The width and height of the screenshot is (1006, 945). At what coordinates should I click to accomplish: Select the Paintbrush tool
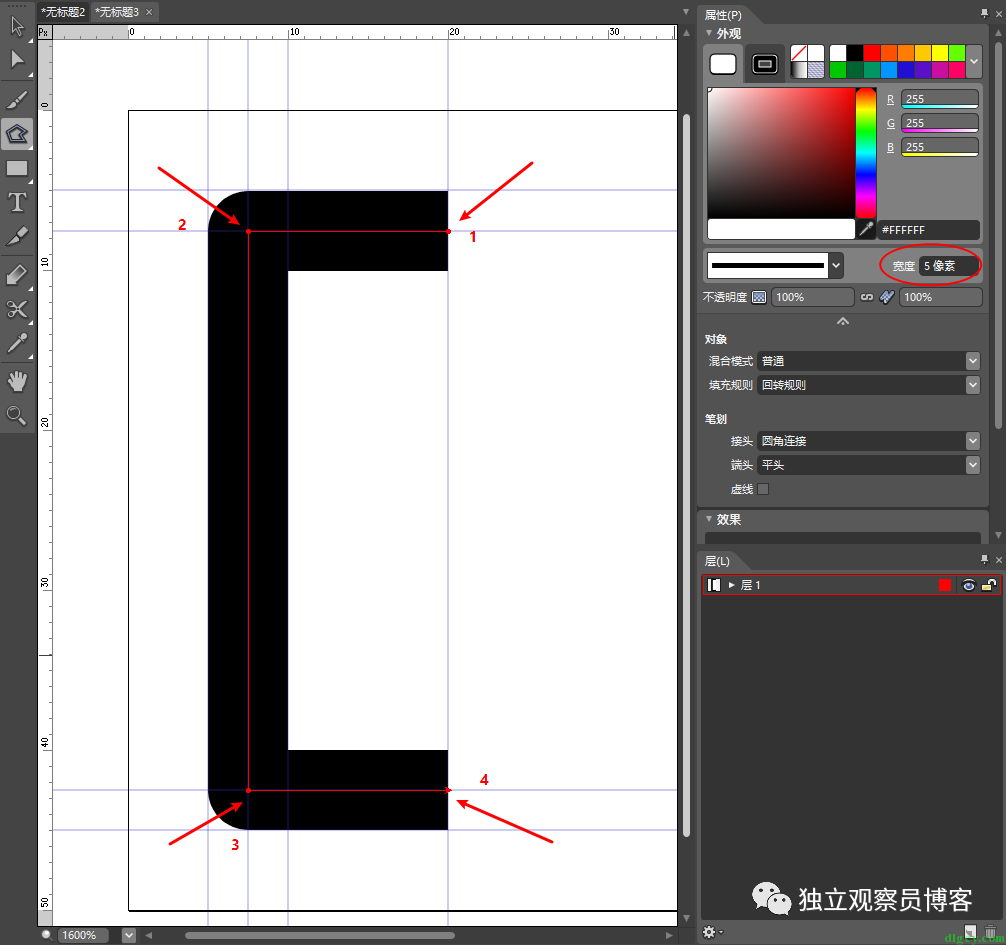[17, 100]
